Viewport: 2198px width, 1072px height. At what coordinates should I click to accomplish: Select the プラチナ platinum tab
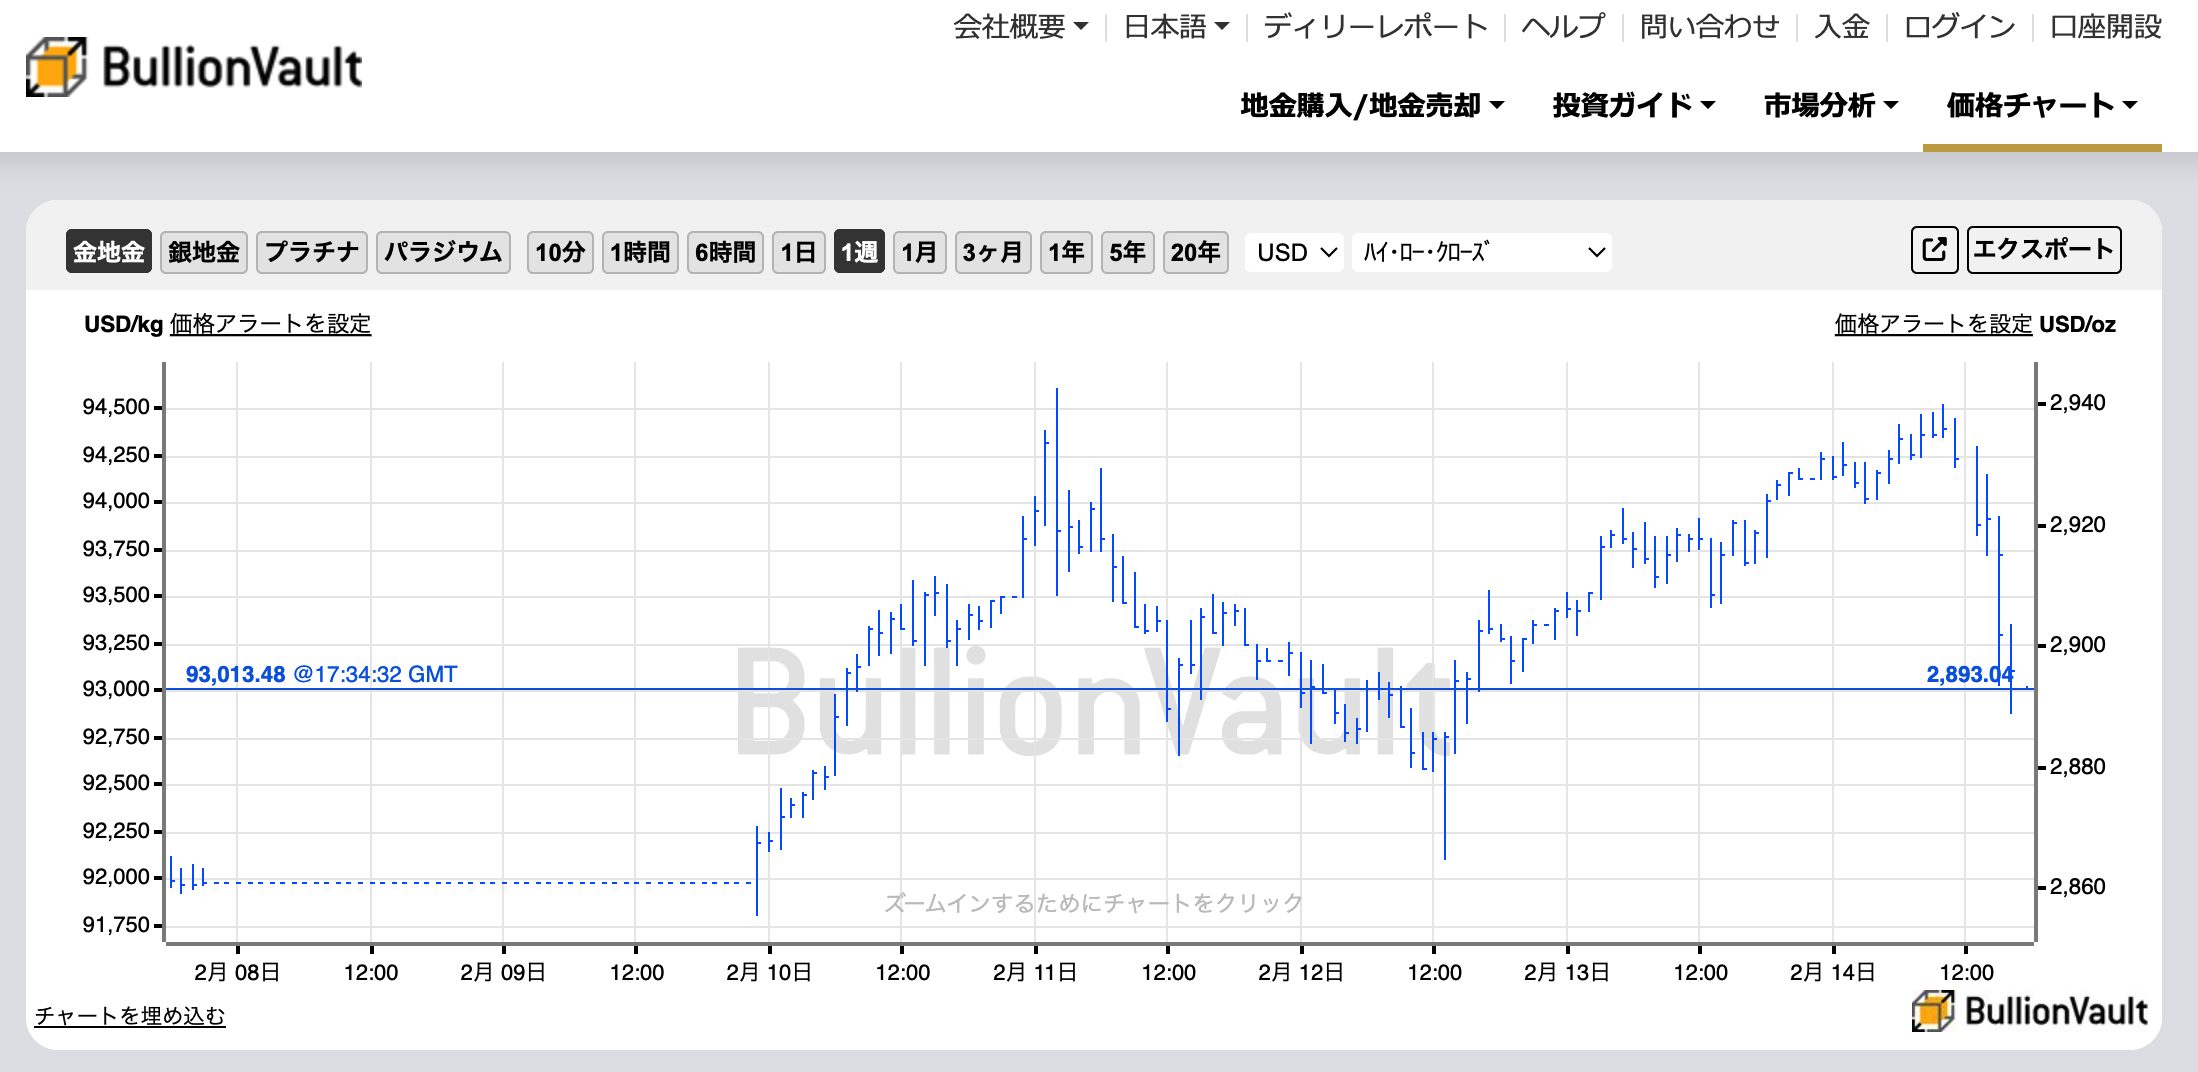(312, 252)
